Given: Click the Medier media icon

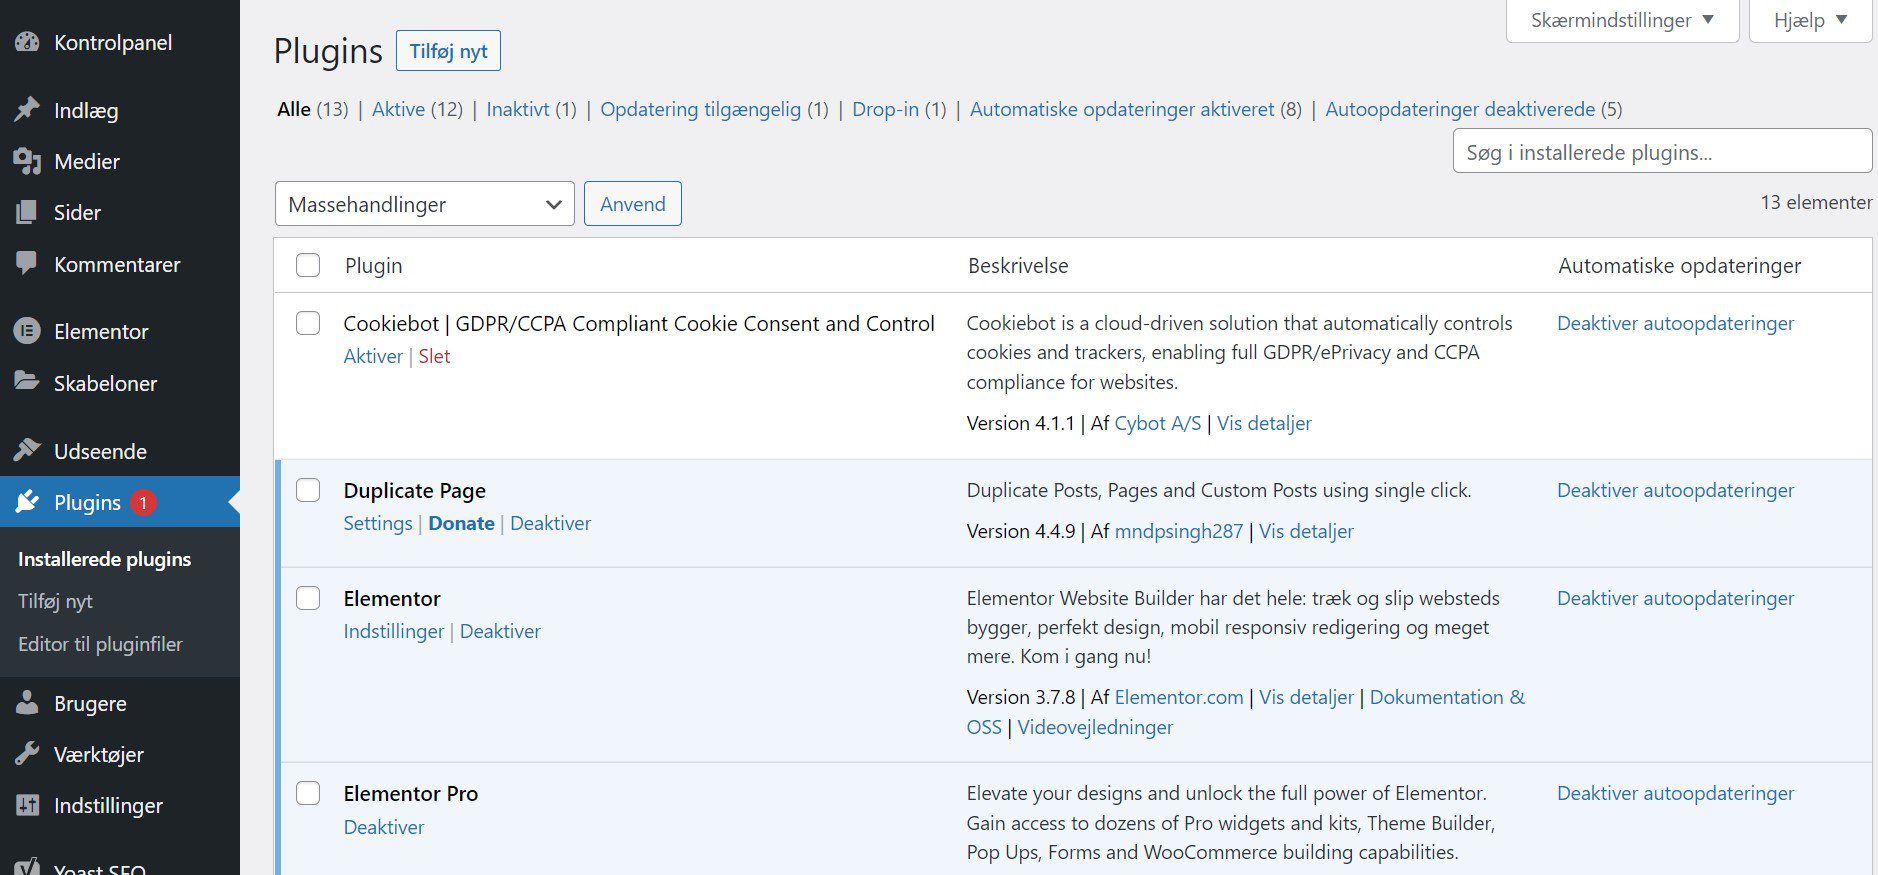Looking at the screenshot, I should click(27, 161).
